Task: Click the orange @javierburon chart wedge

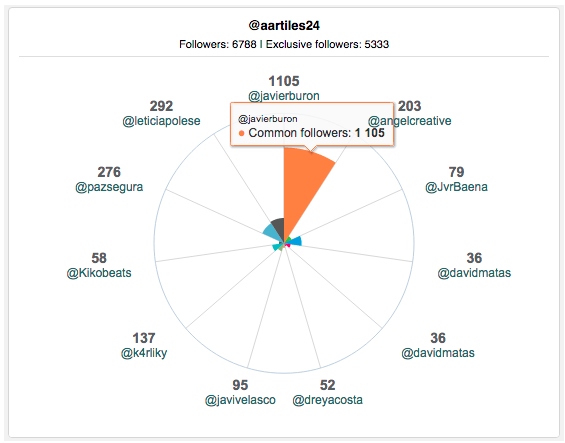Action: [304, 187]
